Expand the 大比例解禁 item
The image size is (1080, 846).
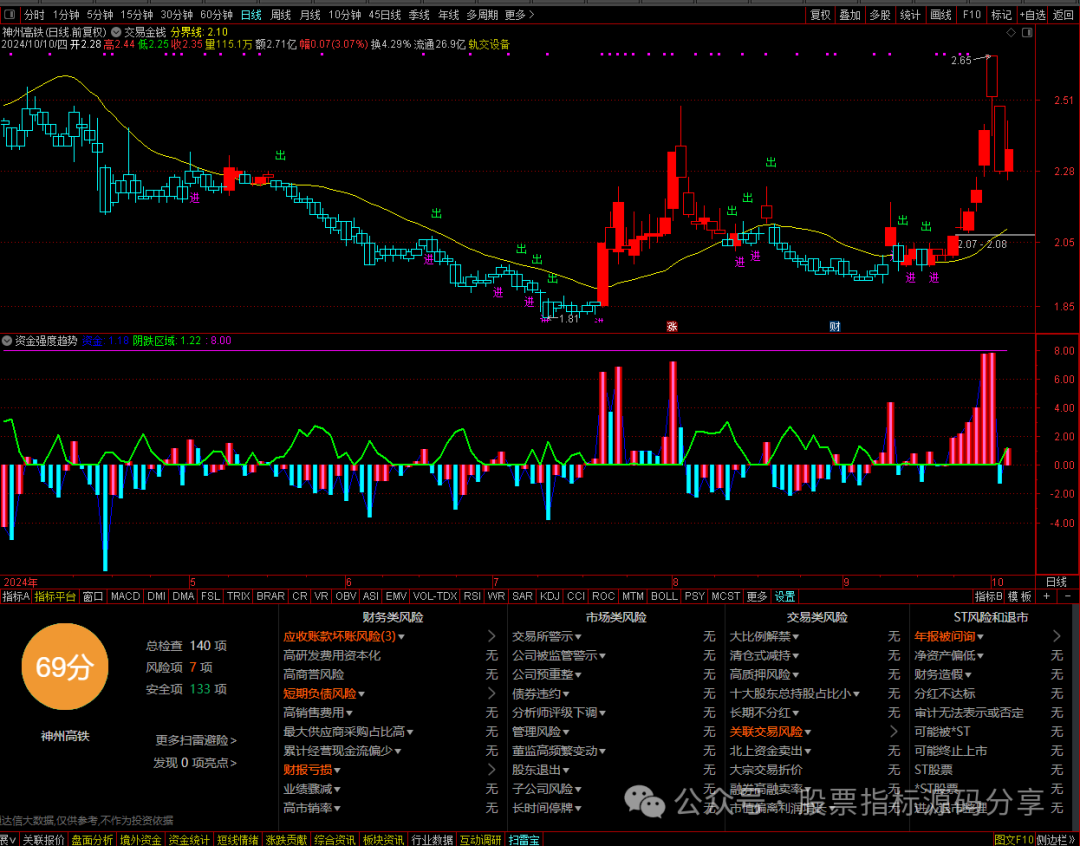765,636
